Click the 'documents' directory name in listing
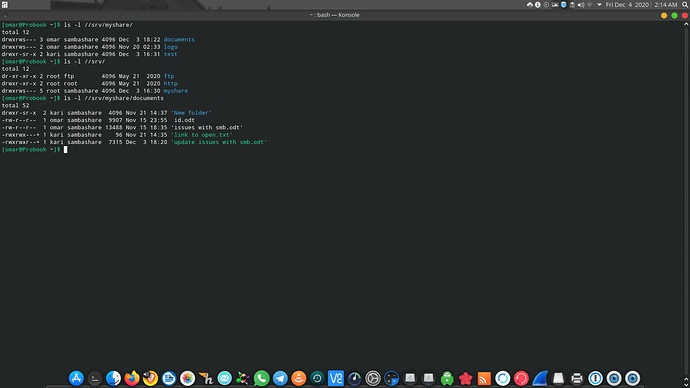 click(179, 40)
